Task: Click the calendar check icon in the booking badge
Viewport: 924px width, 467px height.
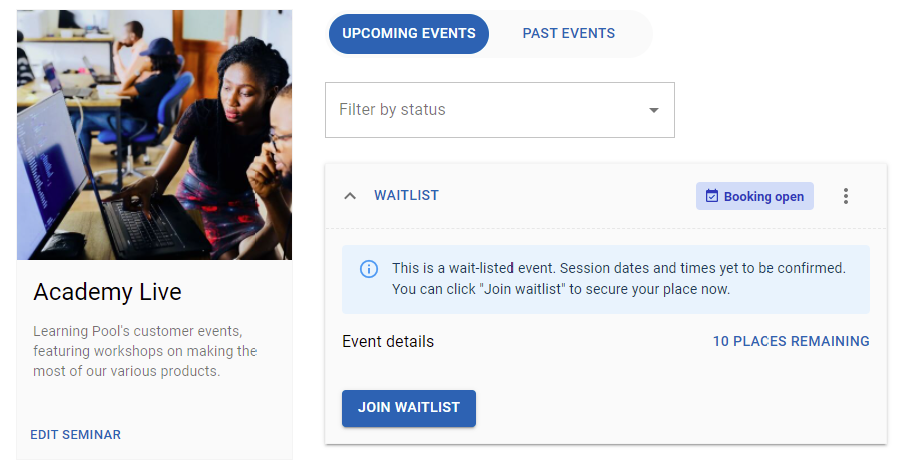Action: coord(712,196)
